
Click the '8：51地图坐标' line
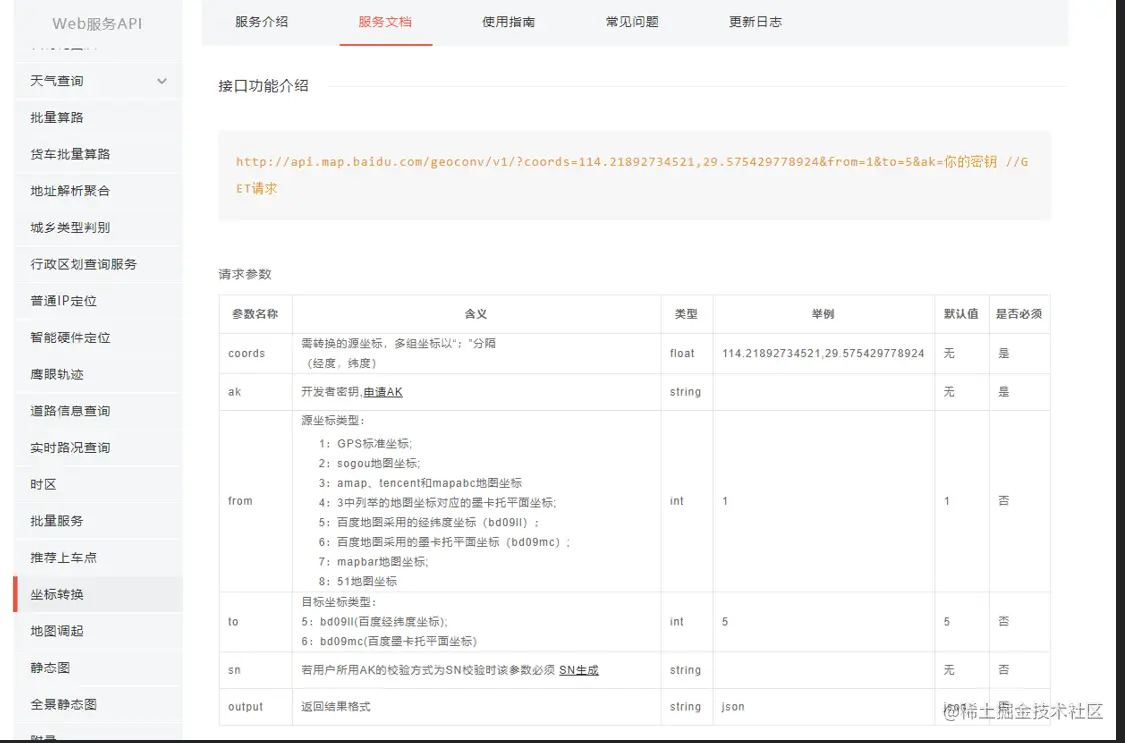pyautogui.click(x=358, y=582)
